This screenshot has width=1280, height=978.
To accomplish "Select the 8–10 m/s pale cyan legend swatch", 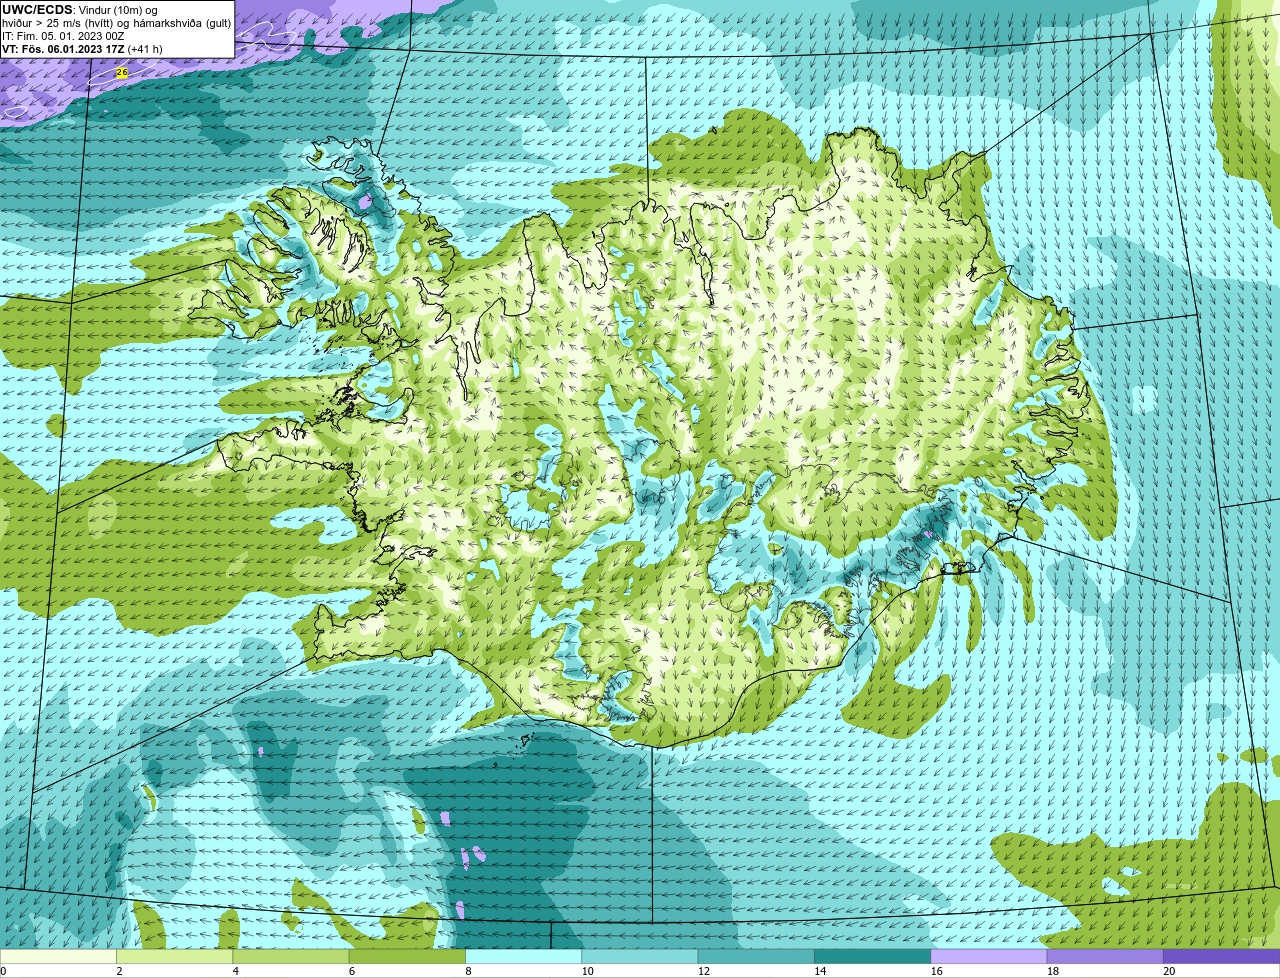I will point(524,956).
